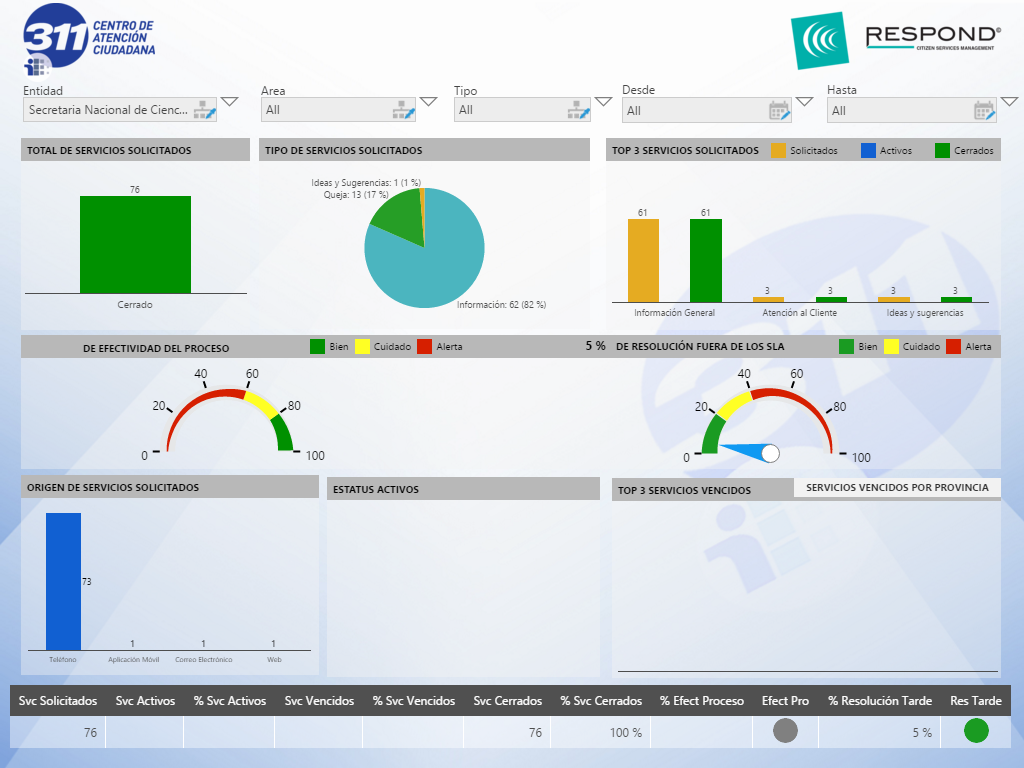Click Cuidado yellow swatch in Resolución SLA legend
This screenshot has width=1024, height=768.
tap(891, 346)
